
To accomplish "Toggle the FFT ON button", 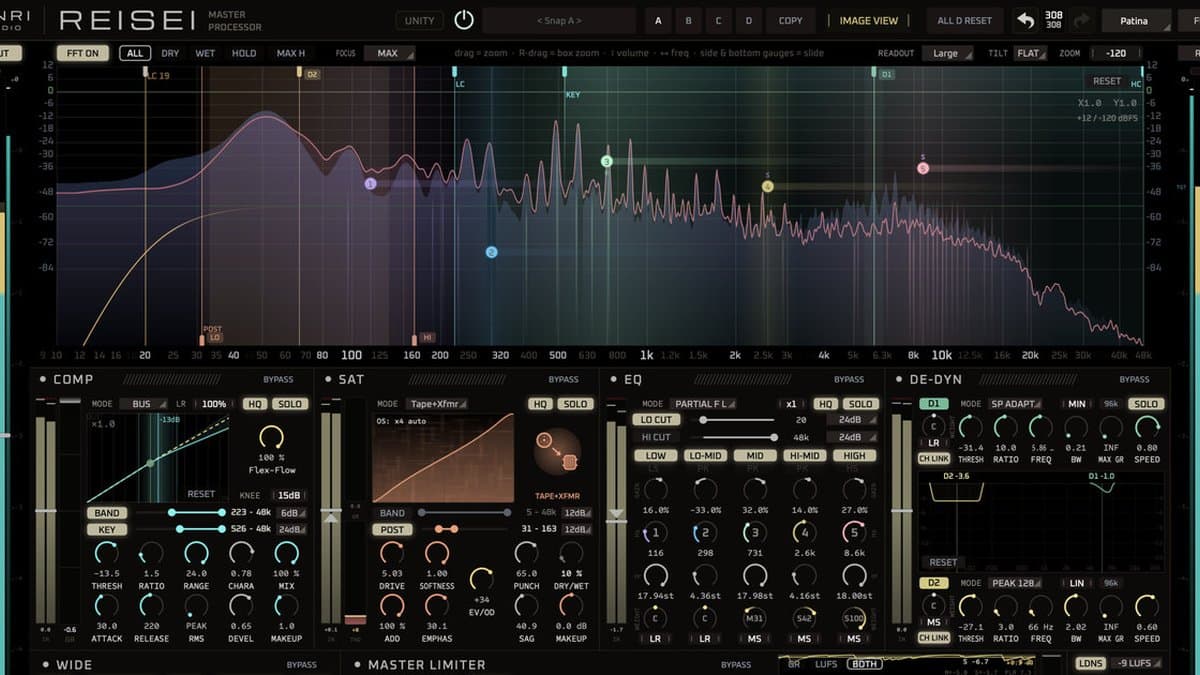I will coord(83,53).
